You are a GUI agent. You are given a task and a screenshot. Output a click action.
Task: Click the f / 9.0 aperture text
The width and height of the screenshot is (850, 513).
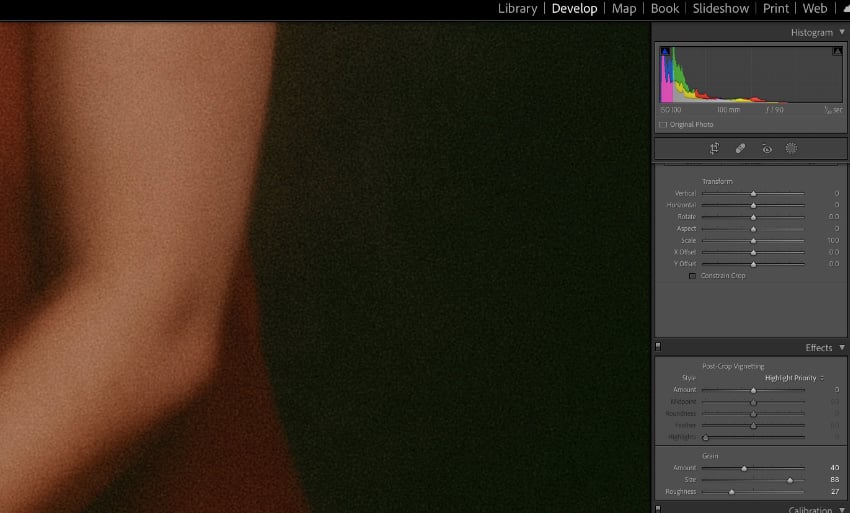775,110
